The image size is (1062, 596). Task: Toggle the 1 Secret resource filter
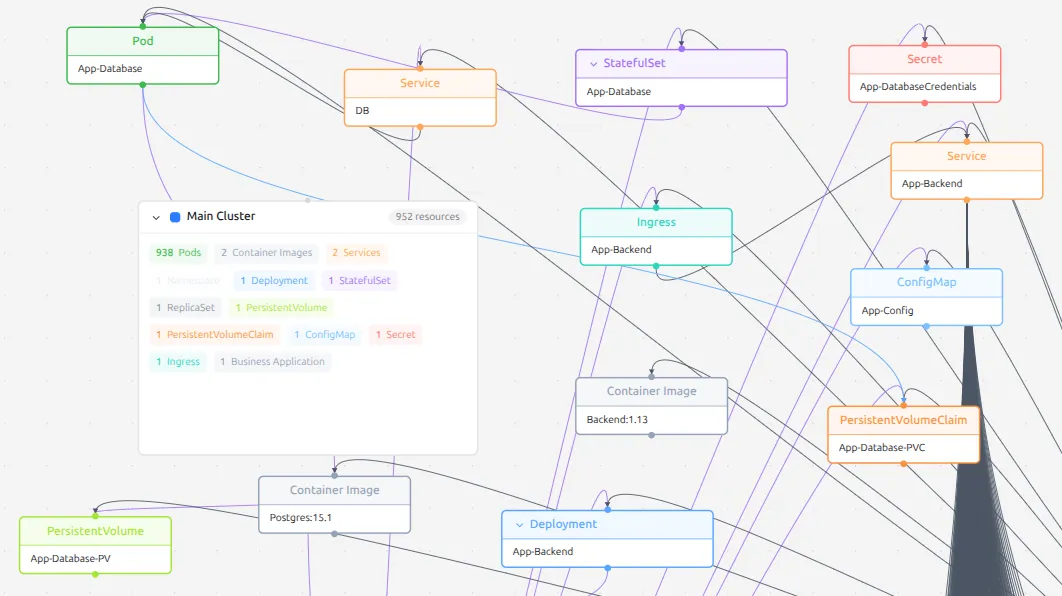[395, 334]
